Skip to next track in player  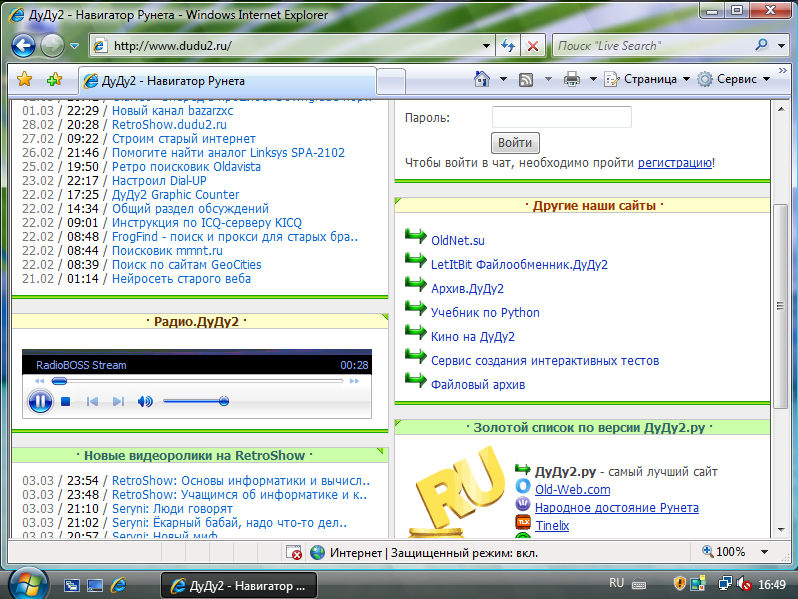(x=118, y=401)
